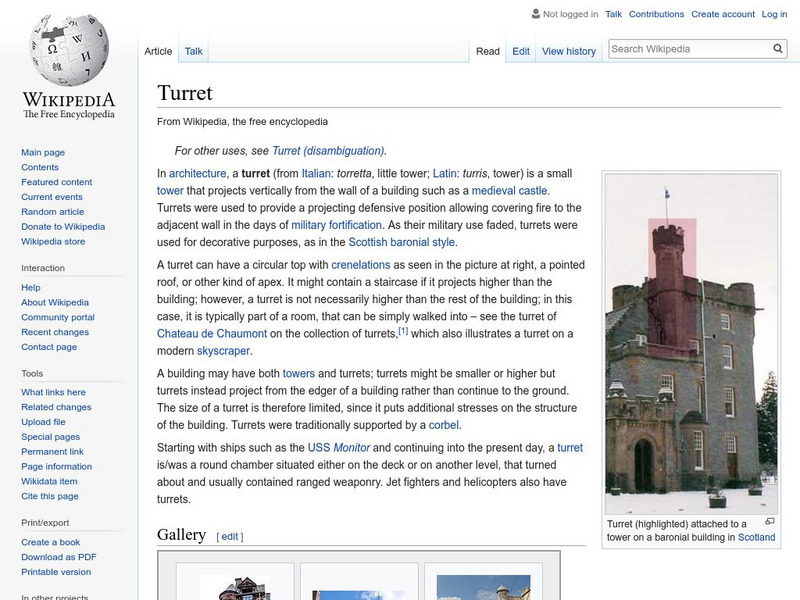The height and width of the screenshot is (600, 800).
Task: Open the Edit tab
Action: pyautogui.click(x=521, y=51)
